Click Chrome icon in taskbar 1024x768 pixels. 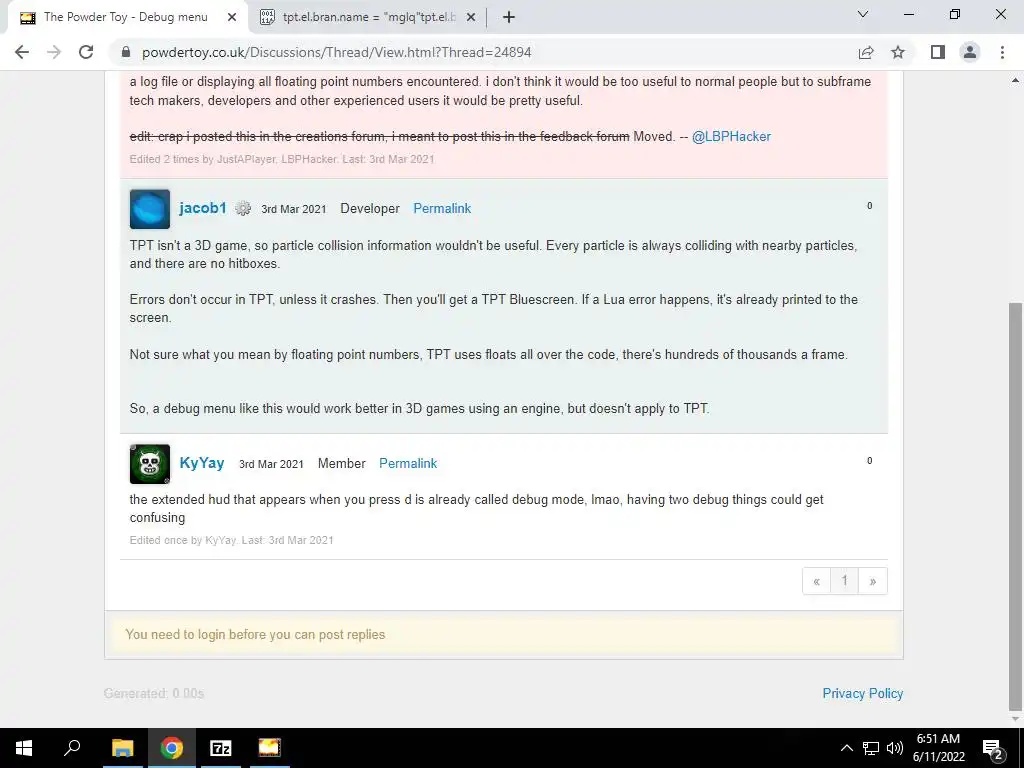click(172, 748)
